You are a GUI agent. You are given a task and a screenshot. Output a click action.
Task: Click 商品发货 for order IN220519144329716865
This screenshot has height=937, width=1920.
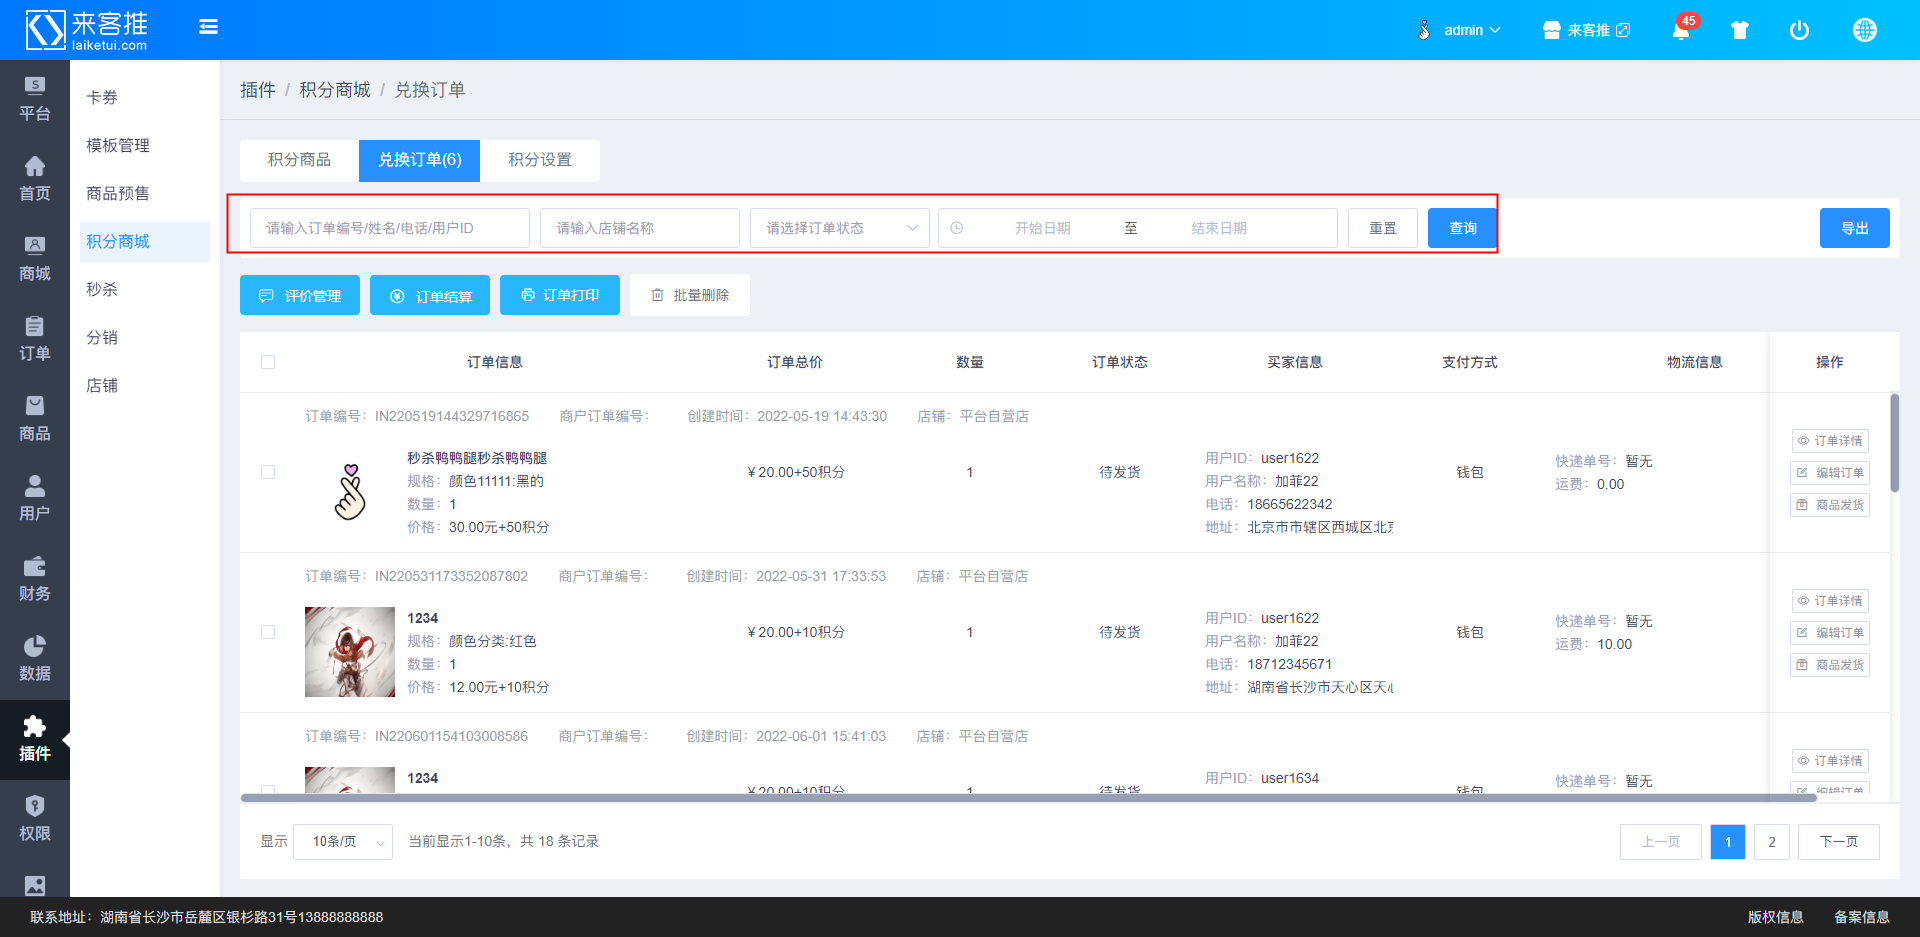coord(1830,505)
